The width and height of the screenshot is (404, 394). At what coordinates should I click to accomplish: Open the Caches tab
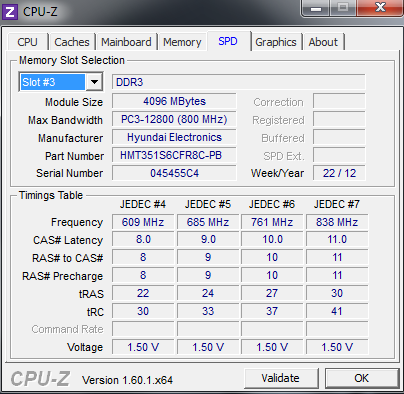[72, 42]
